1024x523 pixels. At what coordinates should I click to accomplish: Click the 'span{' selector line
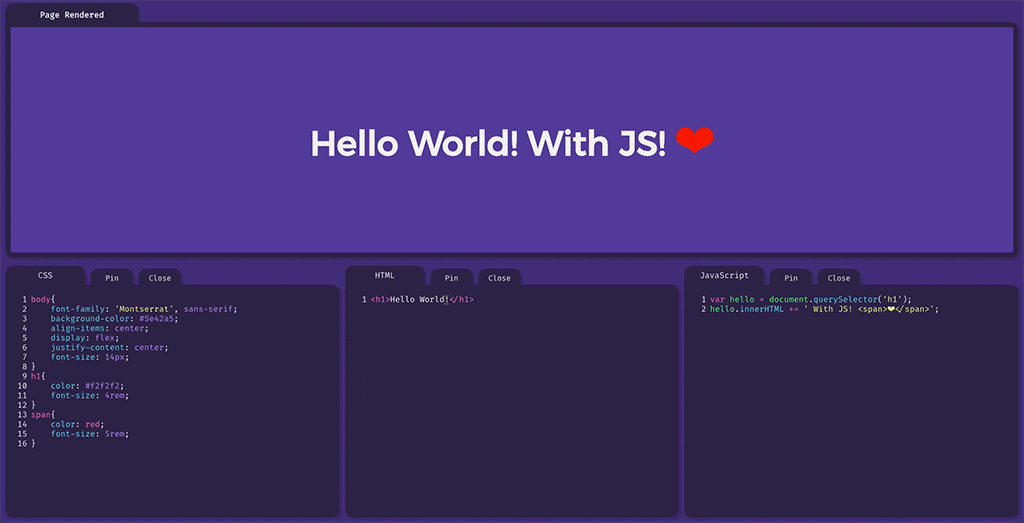pos(43,415)
